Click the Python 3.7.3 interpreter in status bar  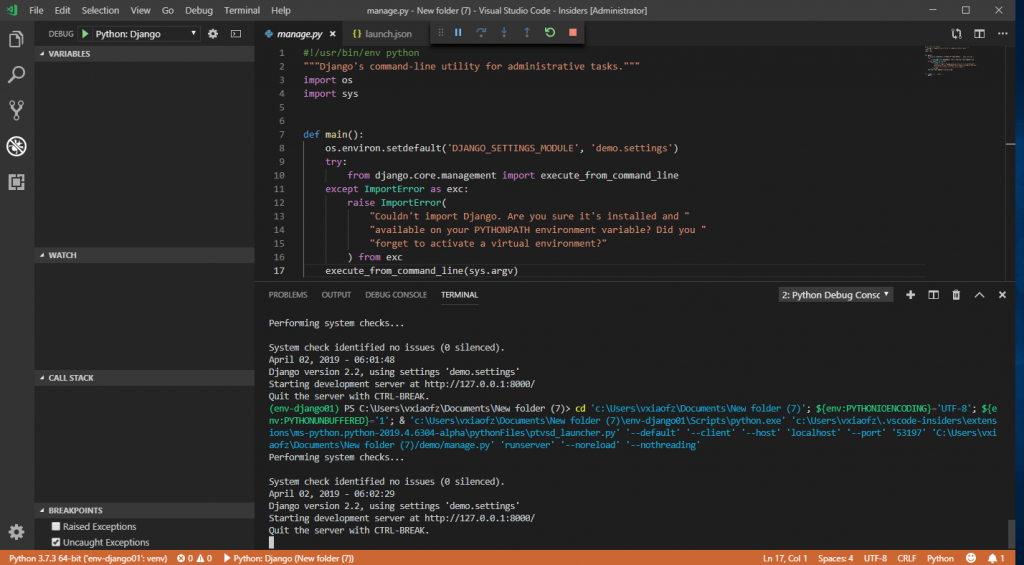click(x=85, y=558)
